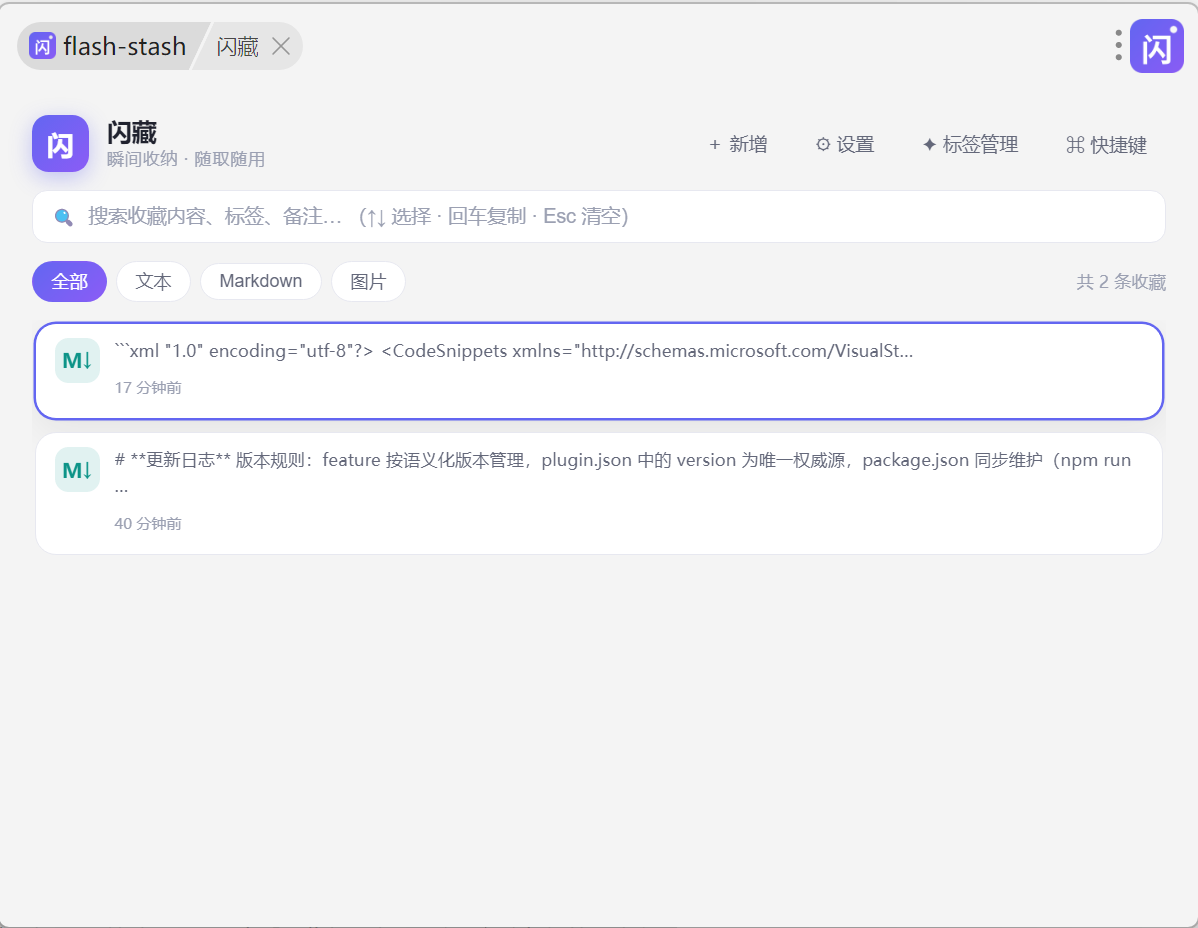Open 标签管理 tag management

970,144
